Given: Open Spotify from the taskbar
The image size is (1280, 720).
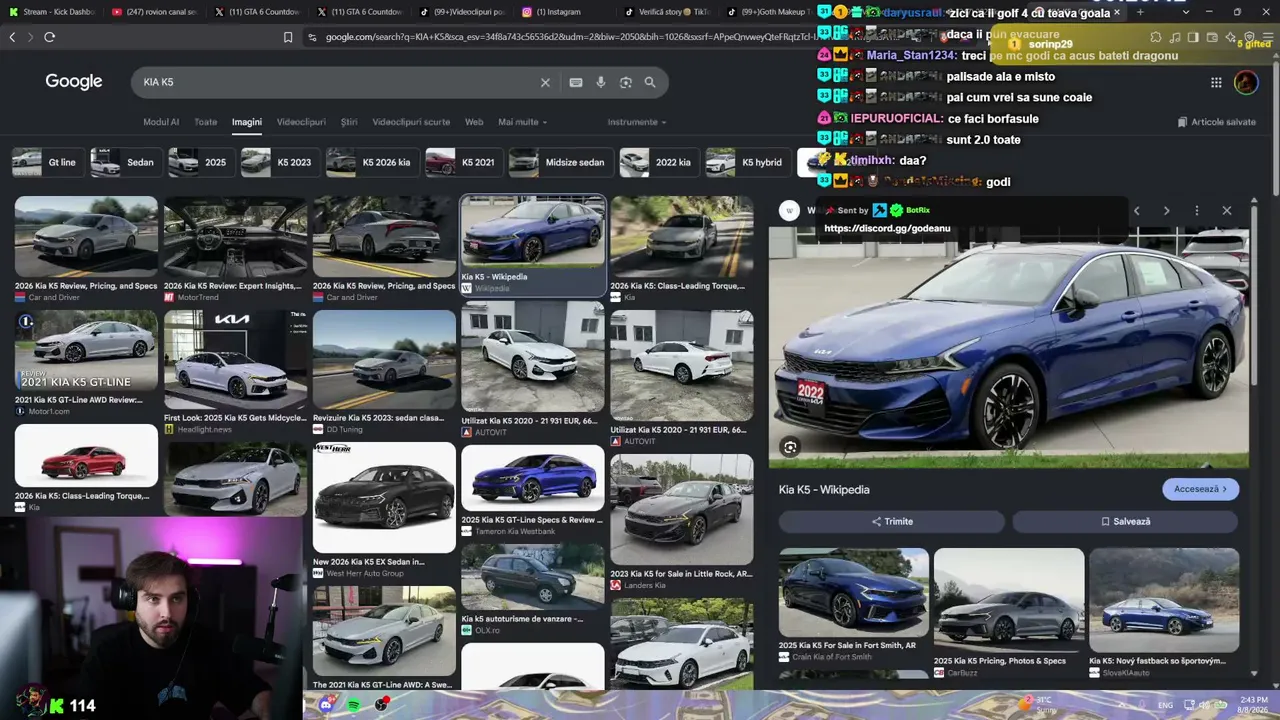Looking at the screenshot, I should (x=355, y=705).
